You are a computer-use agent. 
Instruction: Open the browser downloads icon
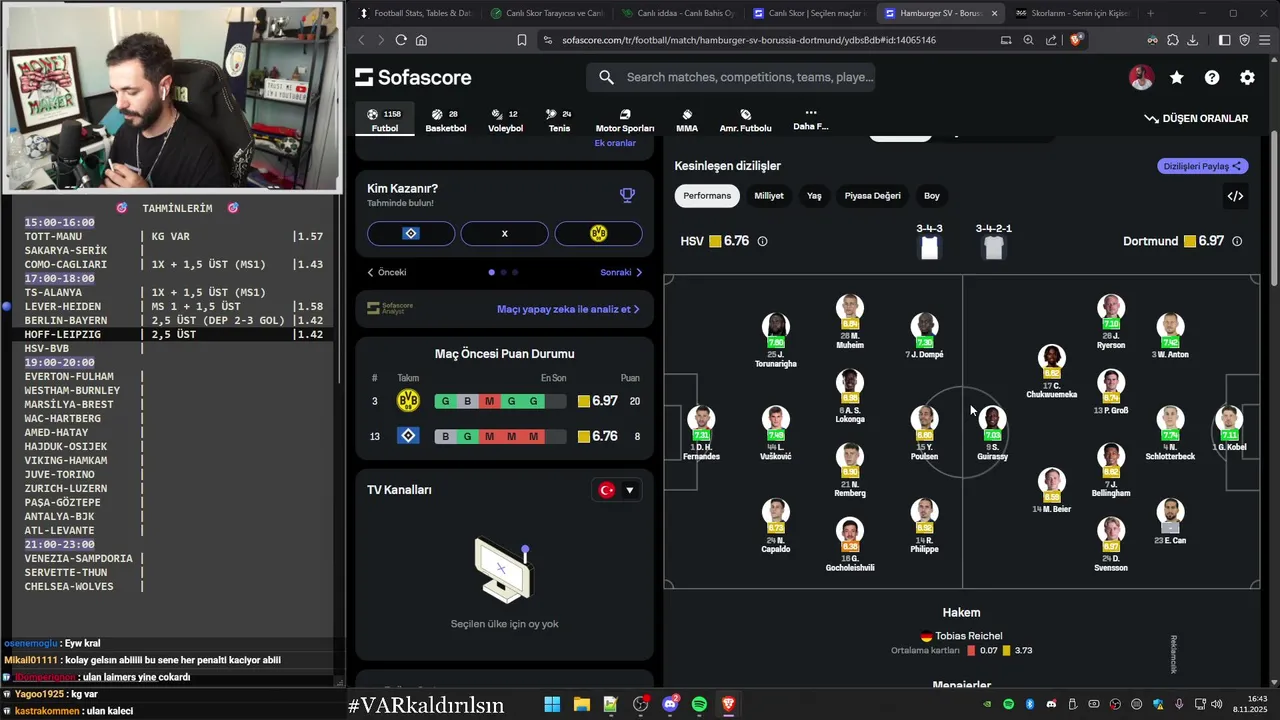pos(1192,40)
